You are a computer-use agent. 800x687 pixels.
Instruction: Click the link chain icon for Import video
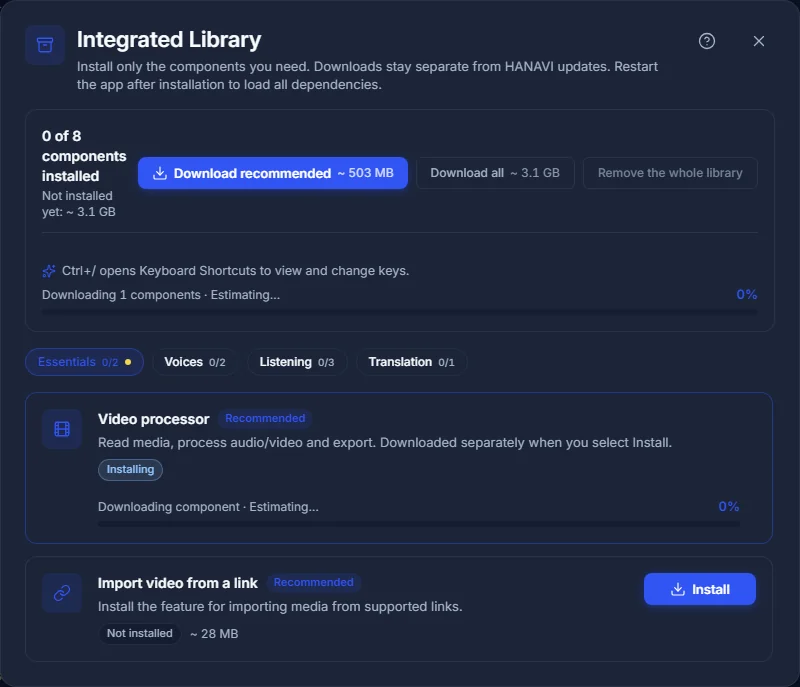tap(62, 593)
